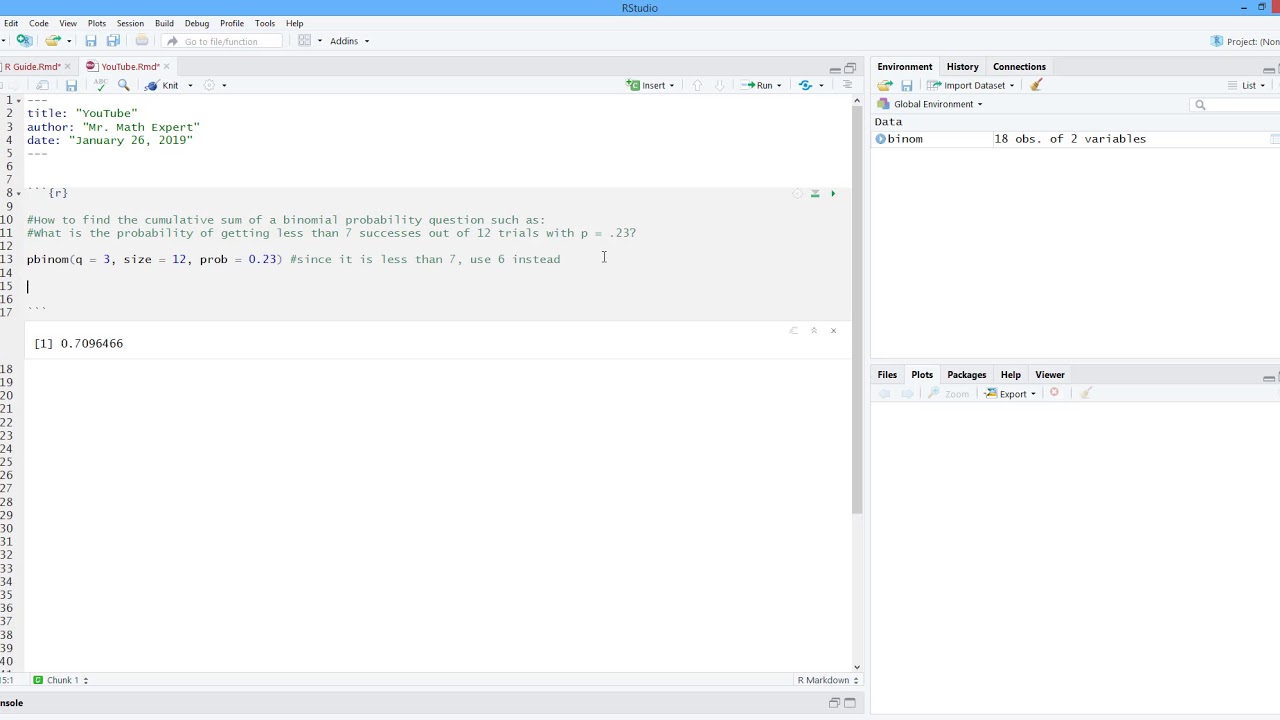
Task: Switch to Viewer tab
Action: [x=1049, y=374]
